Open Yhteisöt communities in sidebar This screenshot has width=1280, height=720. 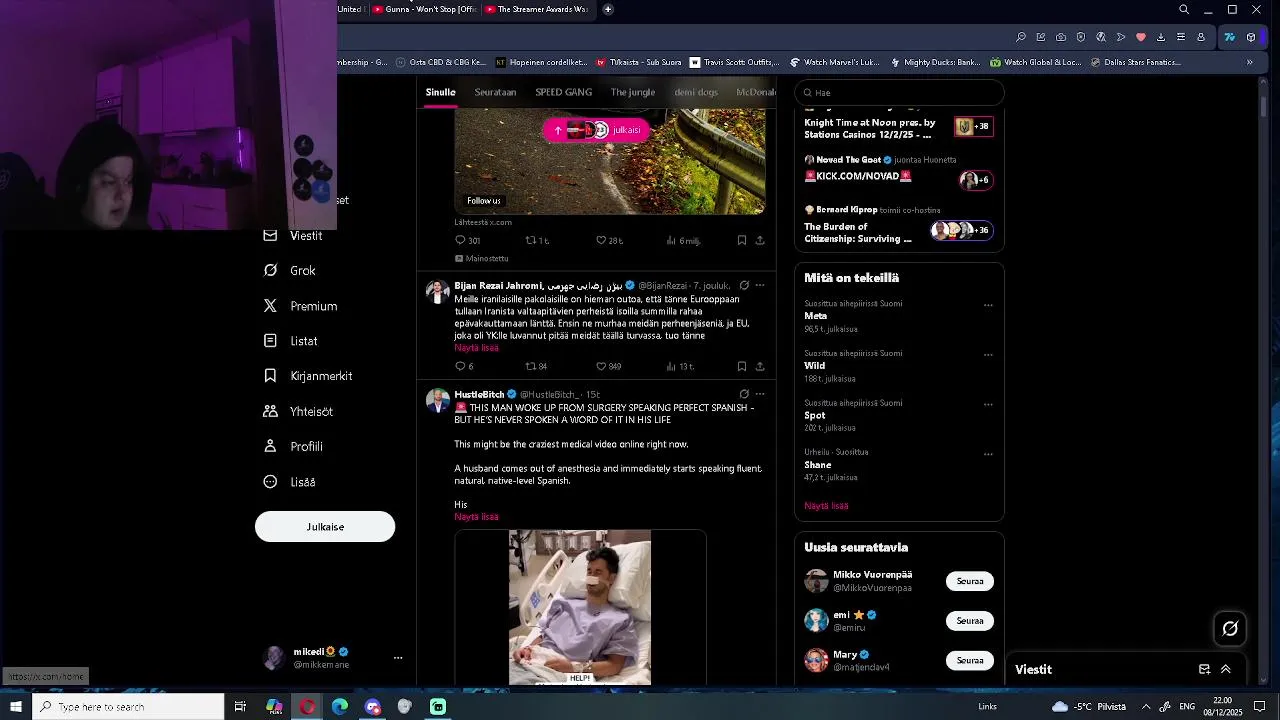298,411
